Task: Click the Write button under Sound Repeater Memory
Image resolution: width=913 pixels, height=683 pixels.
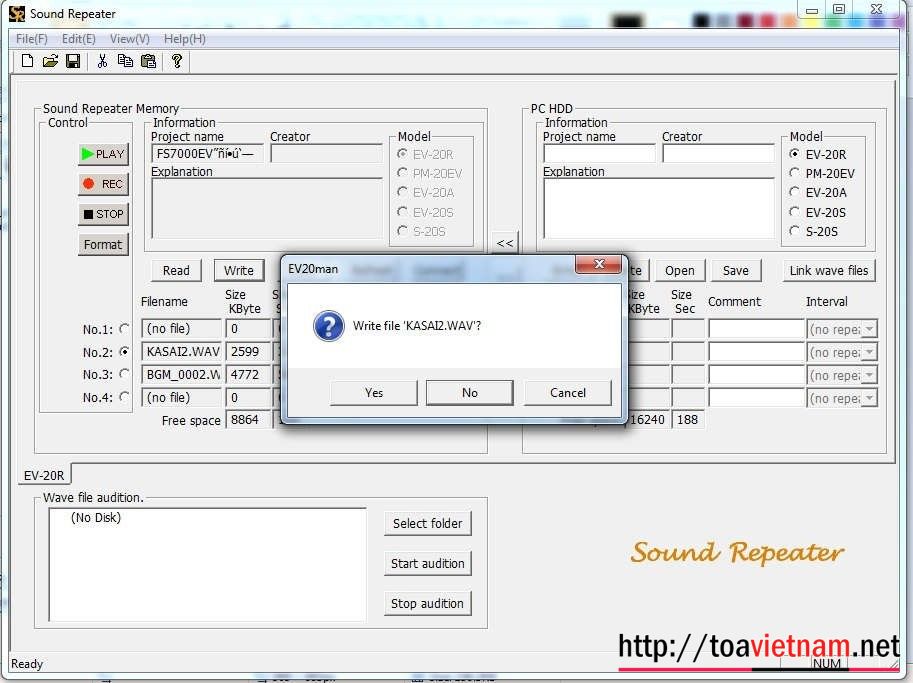Action: click(239, 271)
